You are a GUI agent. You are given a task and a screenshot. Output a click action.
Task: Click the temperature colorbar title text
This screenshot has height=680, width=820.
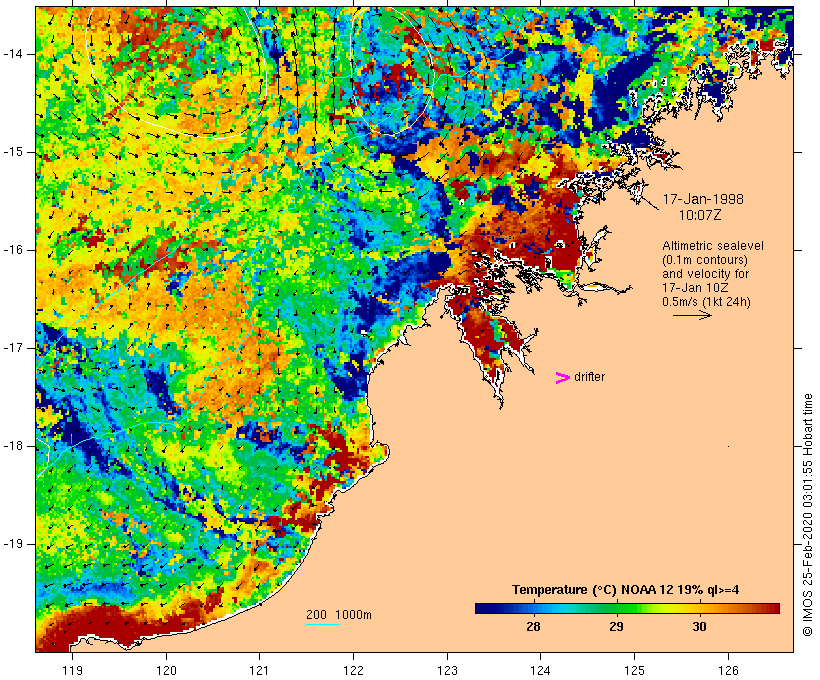625,590
